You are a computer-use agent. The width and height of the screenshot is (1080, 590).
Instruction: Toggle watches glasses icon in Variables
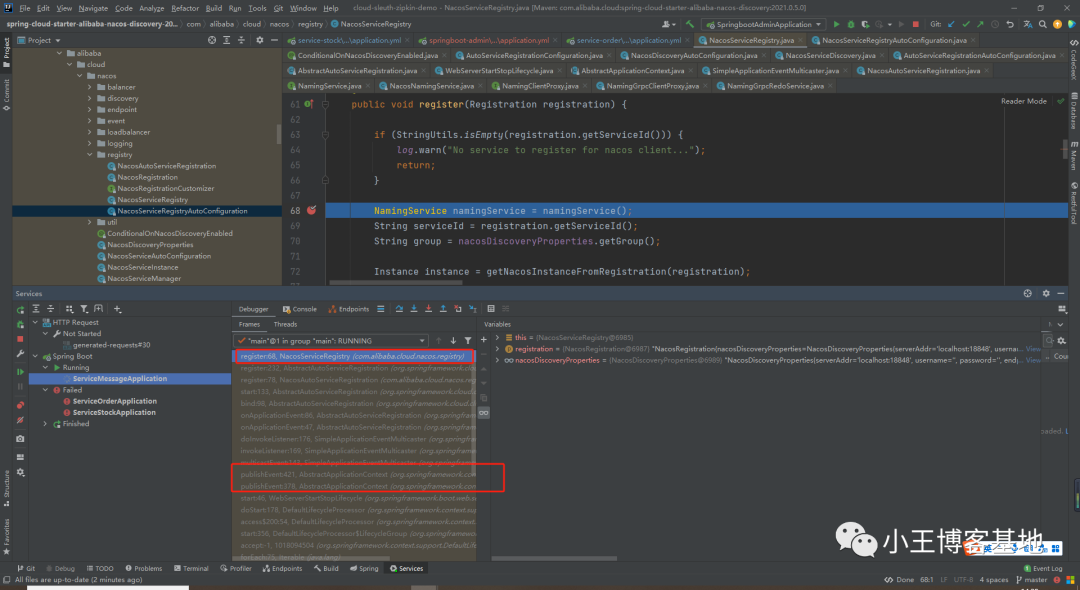click(484, 413)
